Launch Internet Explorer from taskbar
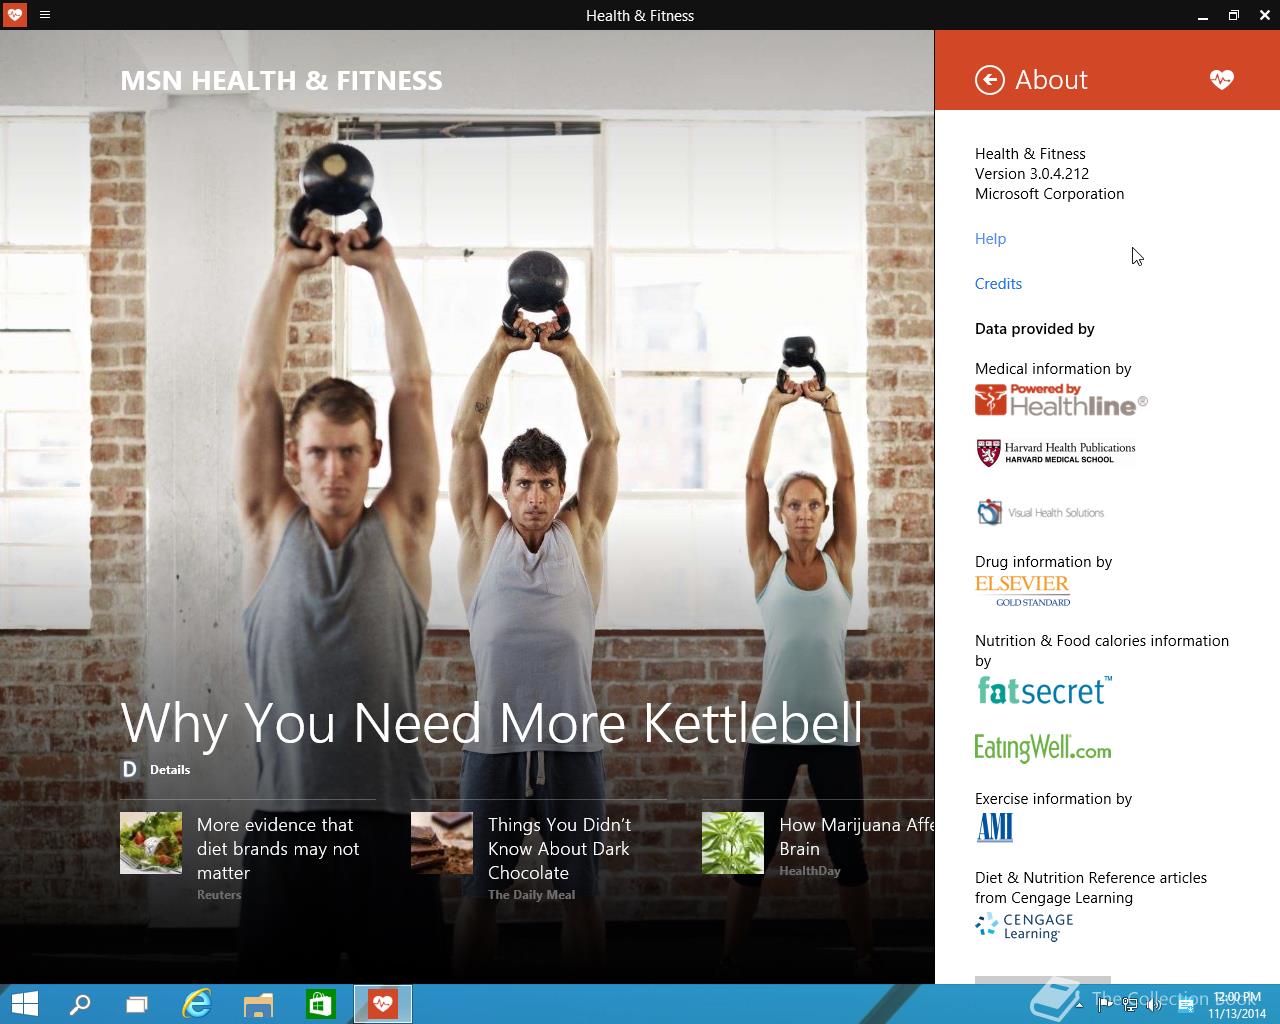 coord(197,1004)
